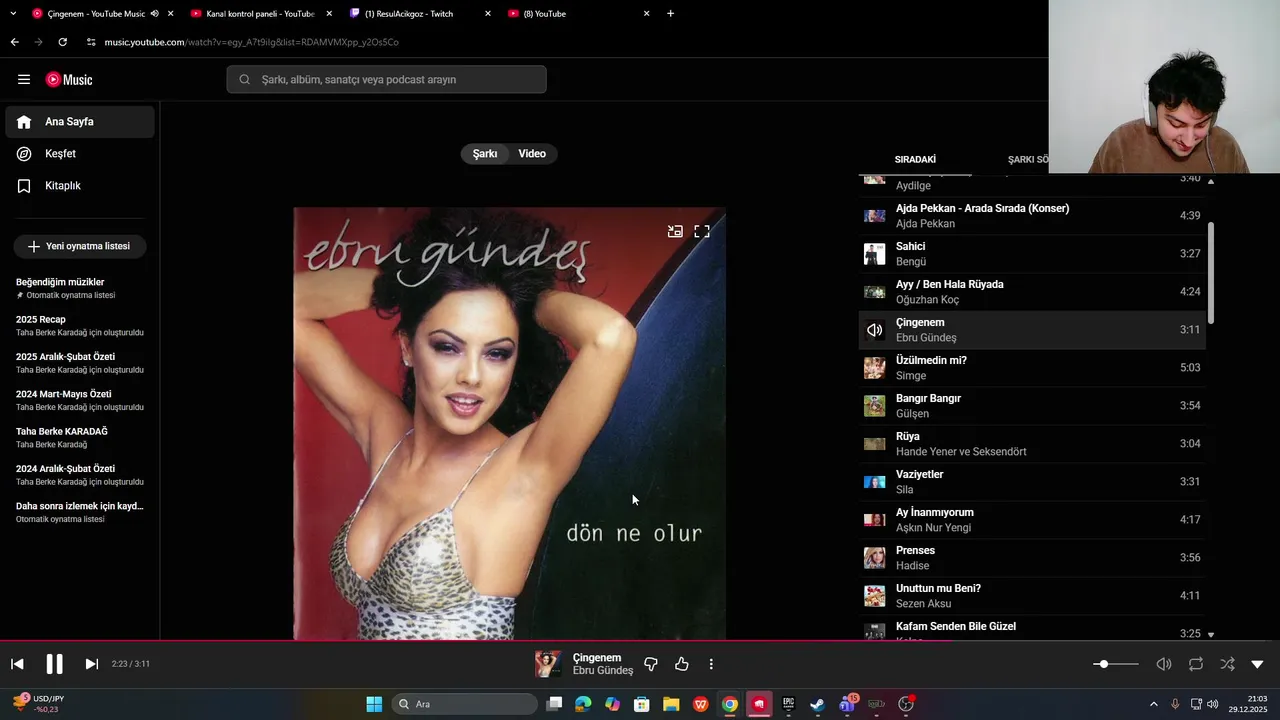
Task: Click queue scroll up arrow
Action: 1211,181
